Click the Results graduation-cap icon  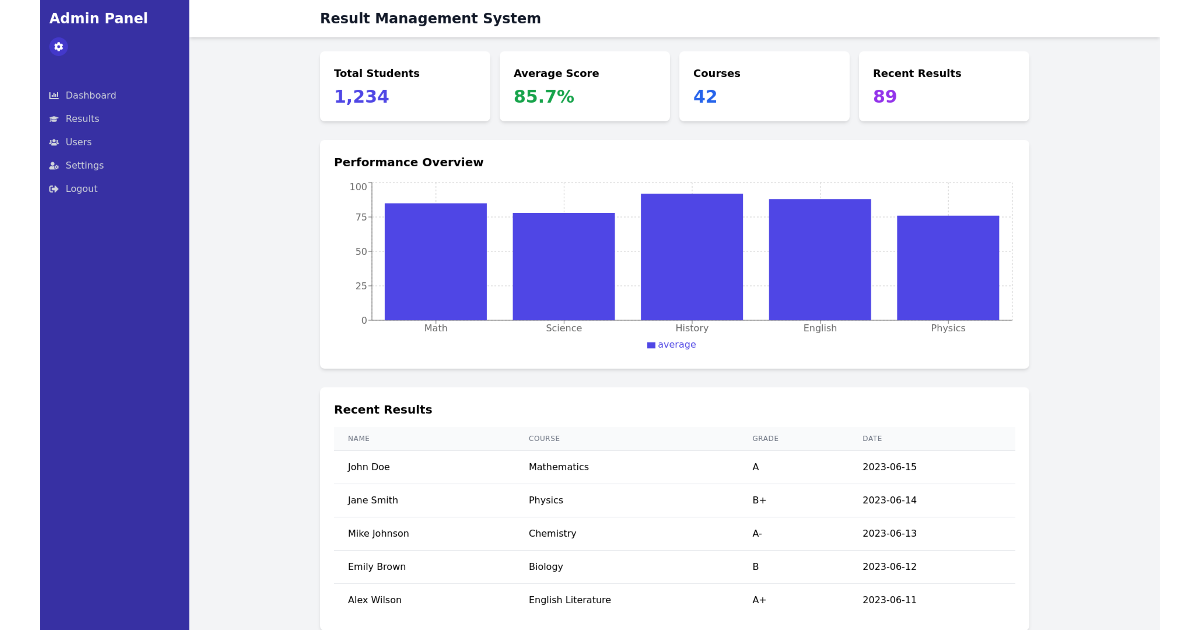click(52, 118)
